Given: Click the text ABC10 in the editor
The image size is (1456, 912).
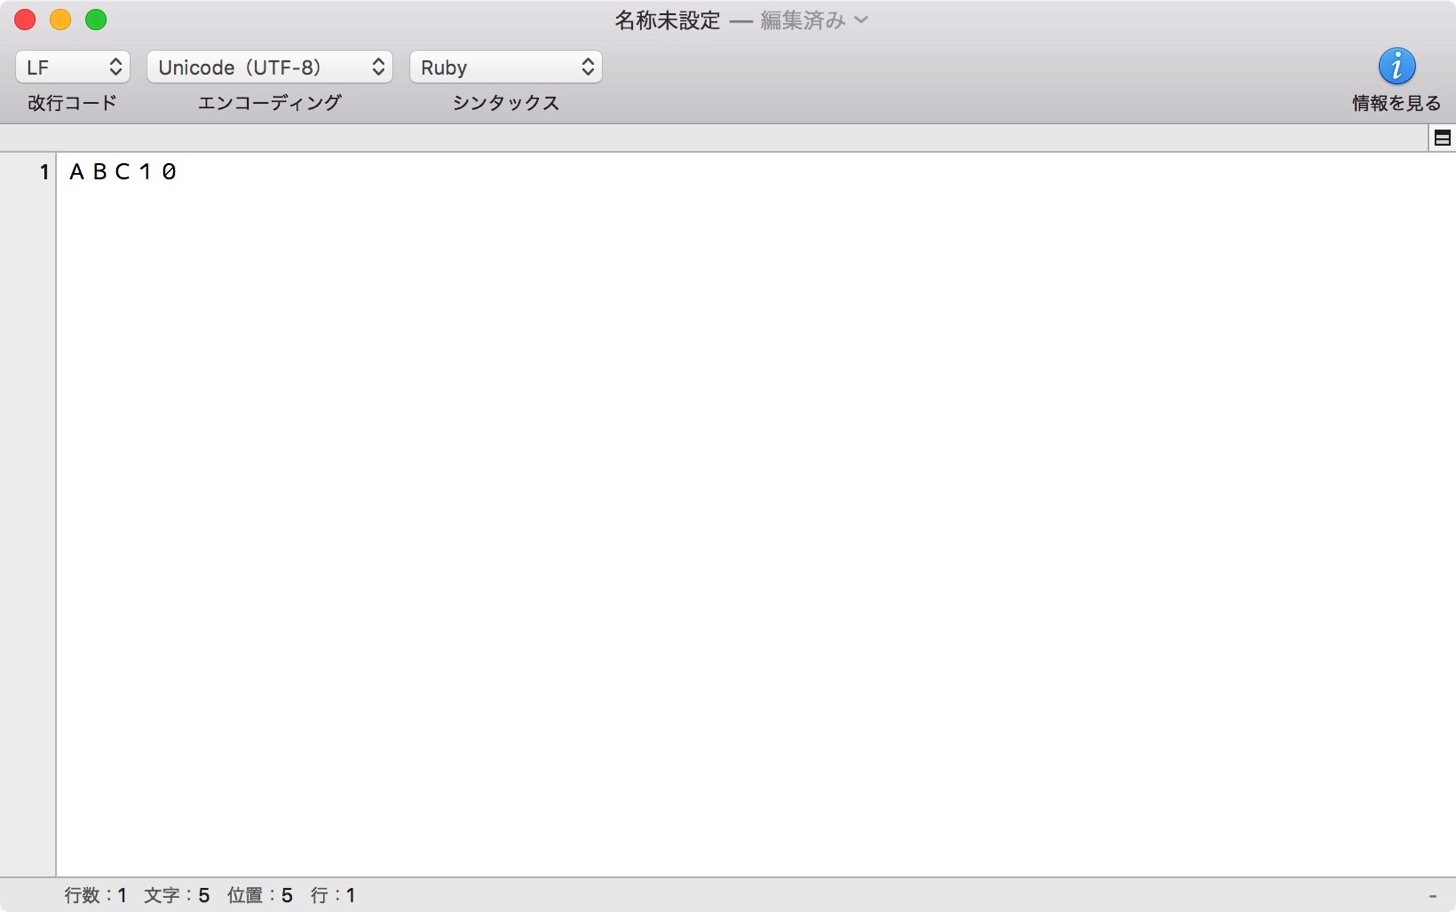Looking at the screenshot, I should coord(123,172).
